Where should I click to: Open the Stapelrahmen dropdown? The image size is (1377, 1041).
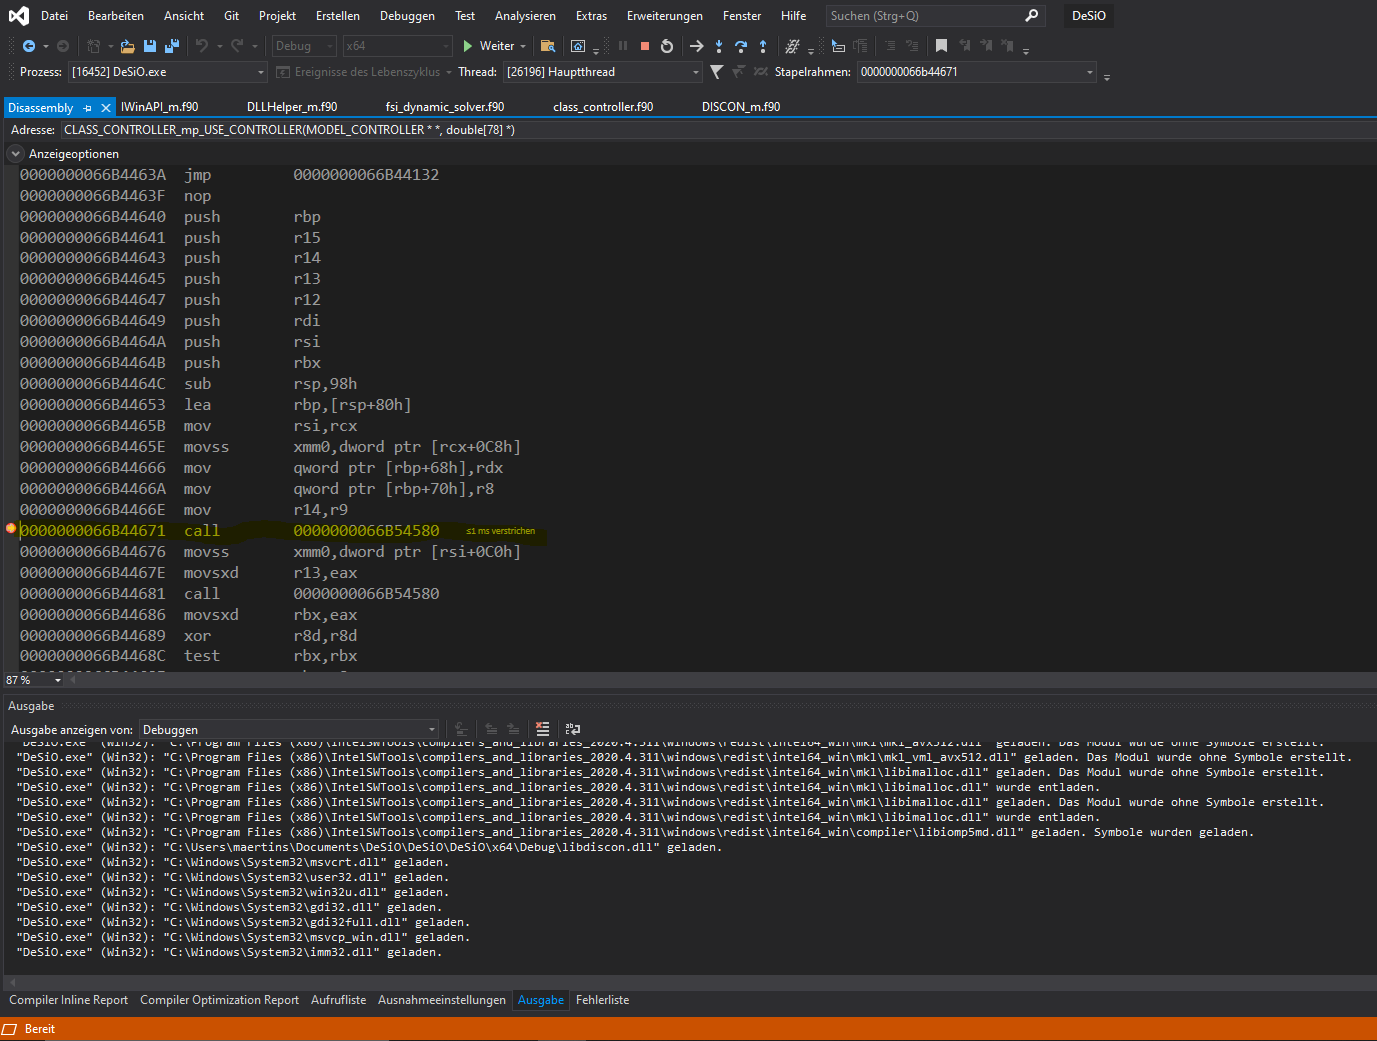[x=1090, y=71]
